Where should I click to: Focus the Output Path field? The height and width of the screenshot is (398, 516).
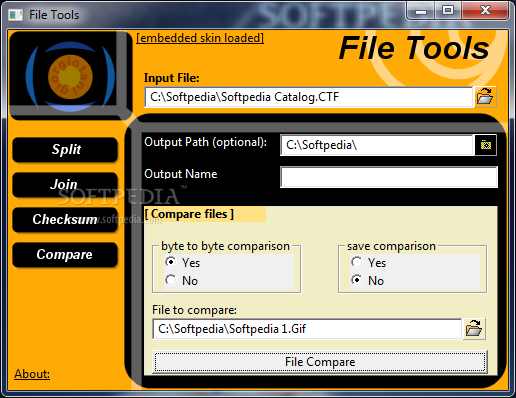pyautogui.click(x=377, y=145)
